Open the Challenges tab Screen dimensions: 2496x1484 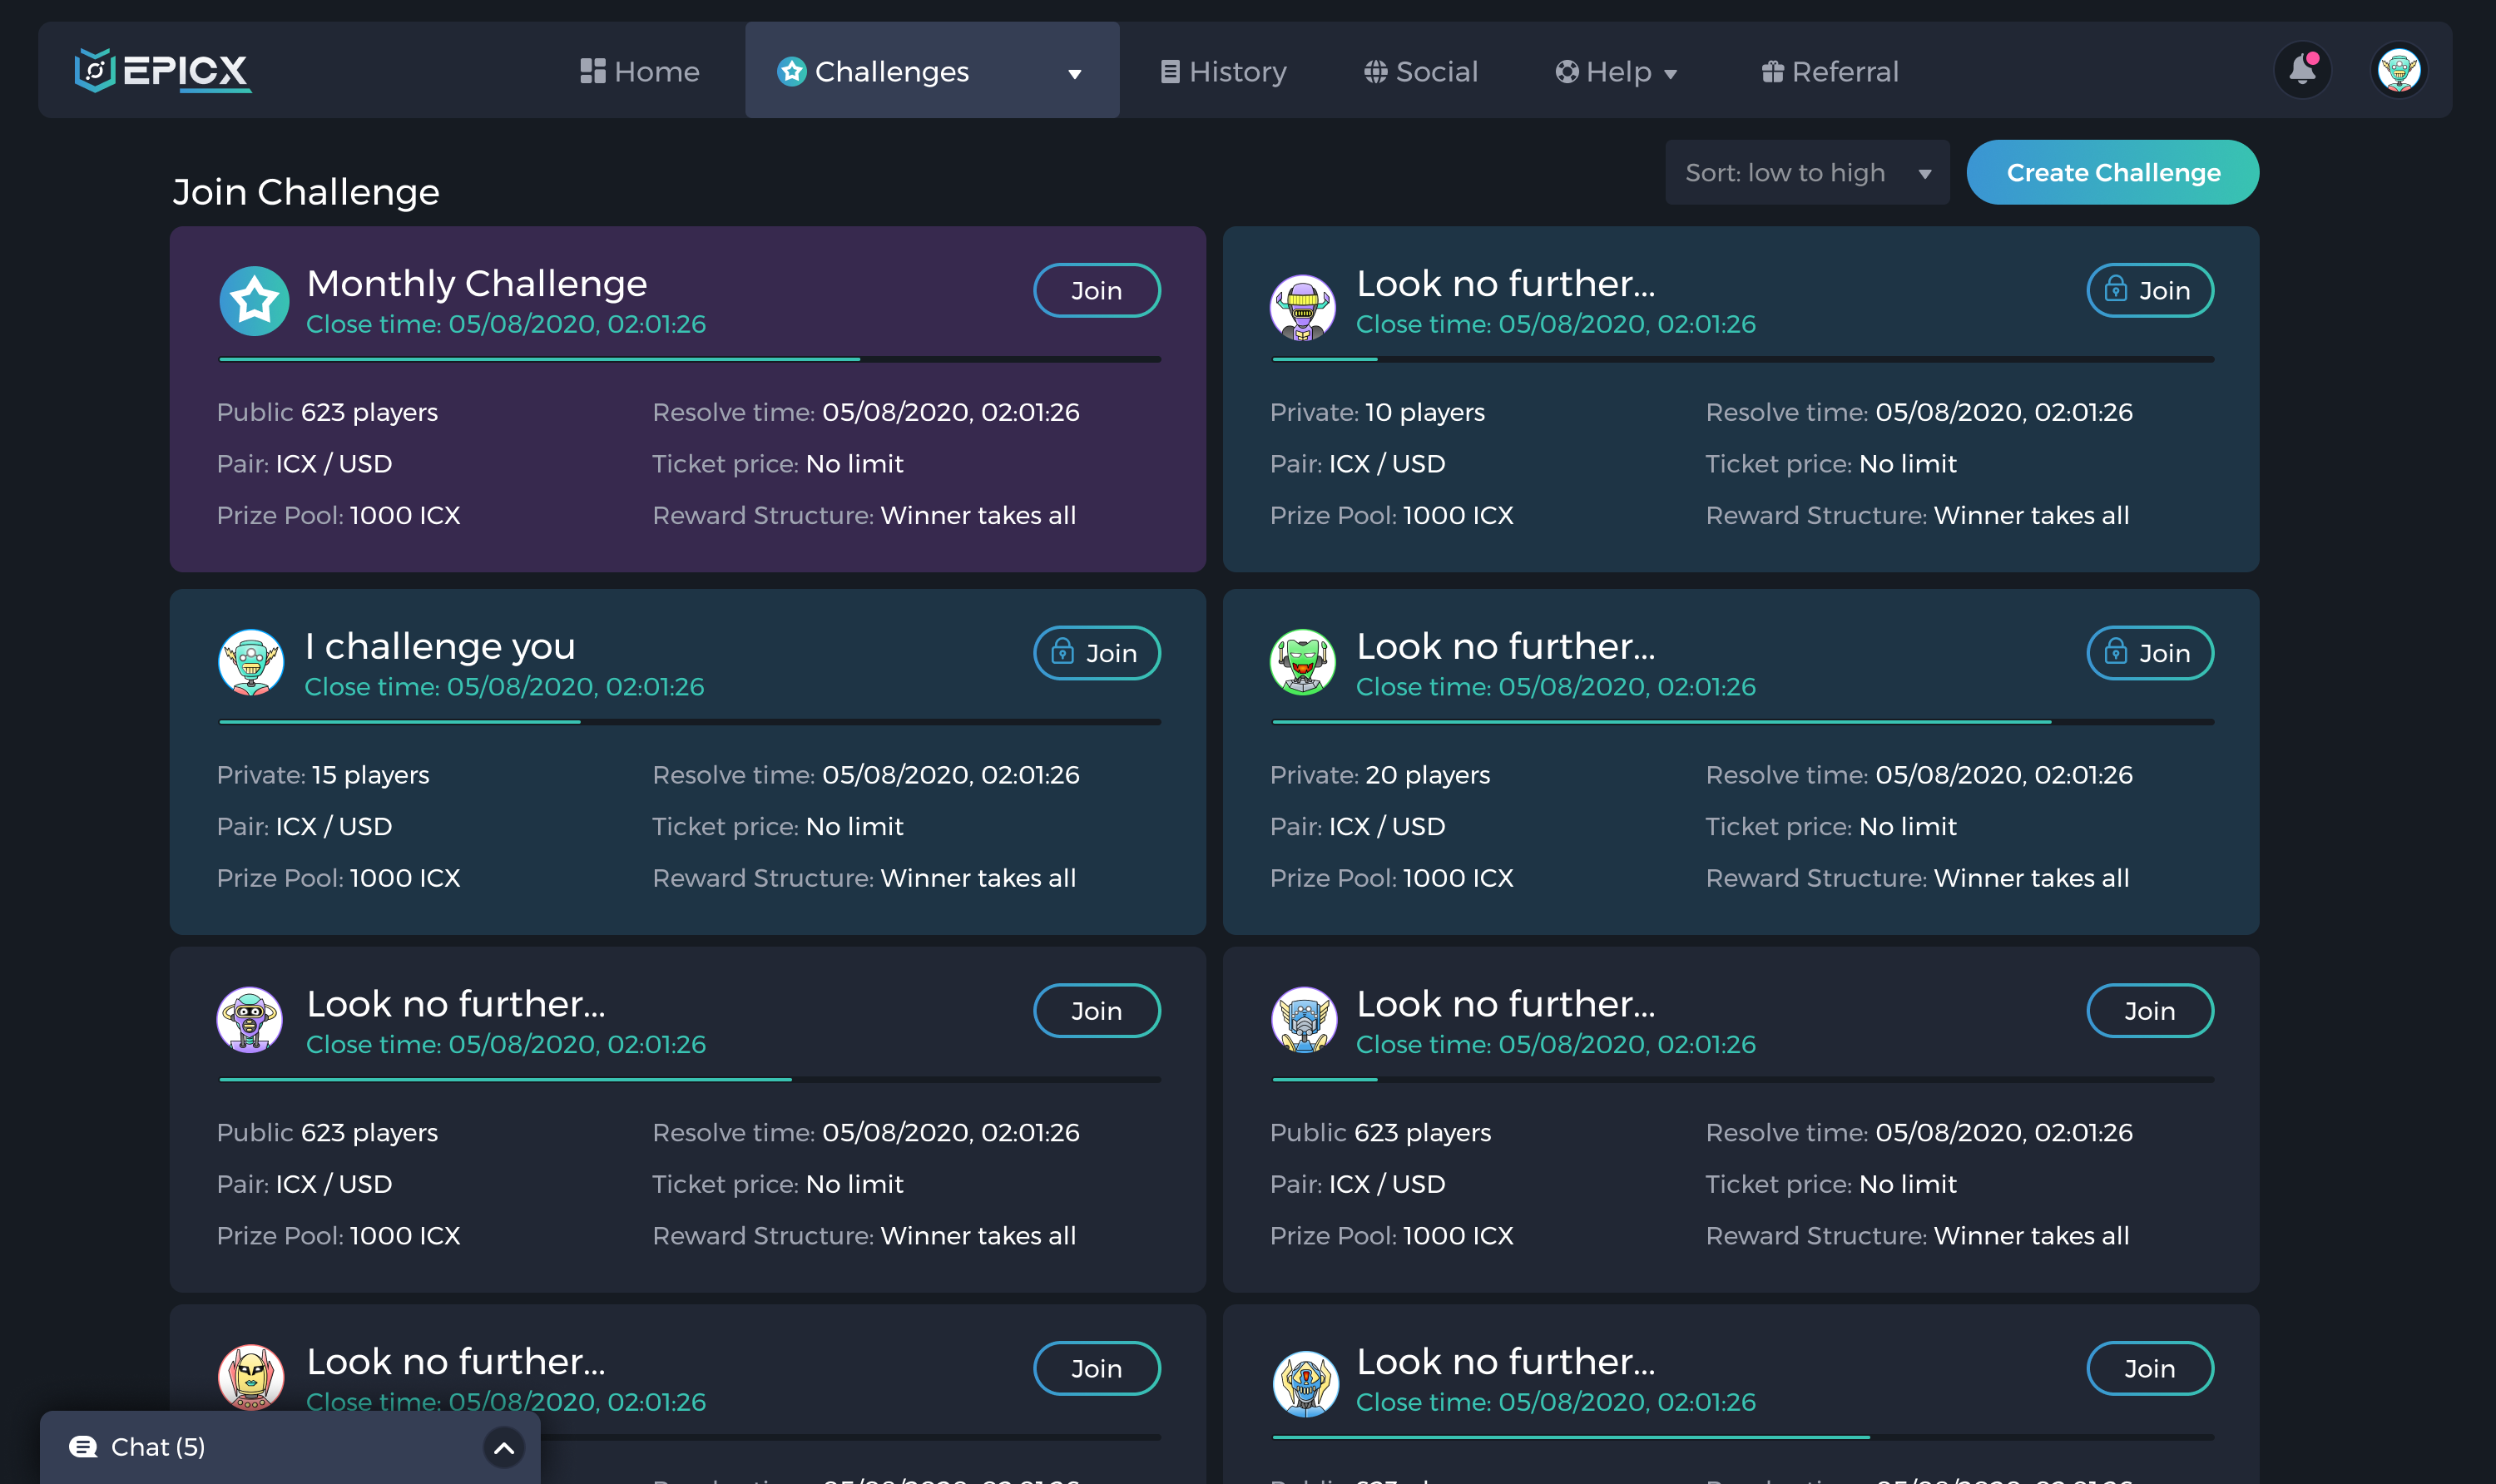932,70
